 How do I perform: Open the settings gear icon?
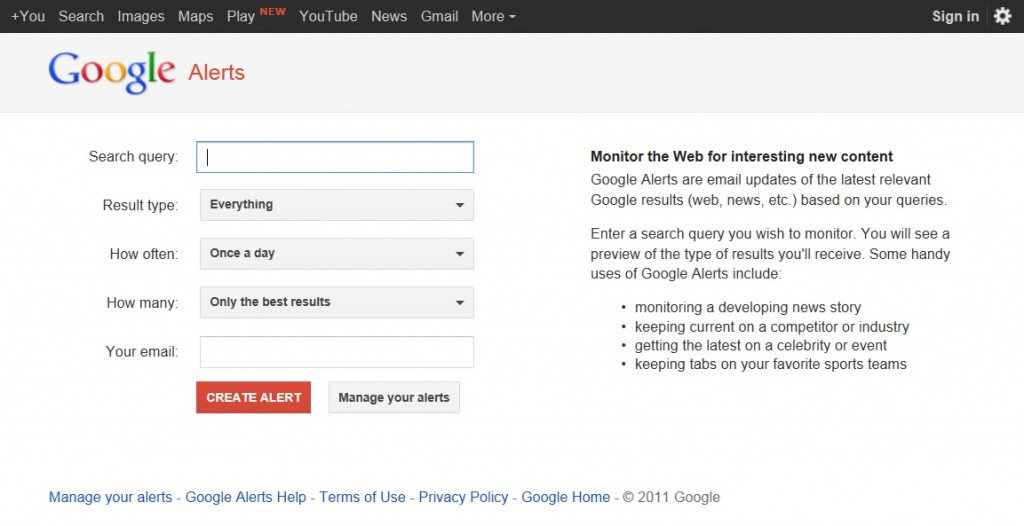1002,16
